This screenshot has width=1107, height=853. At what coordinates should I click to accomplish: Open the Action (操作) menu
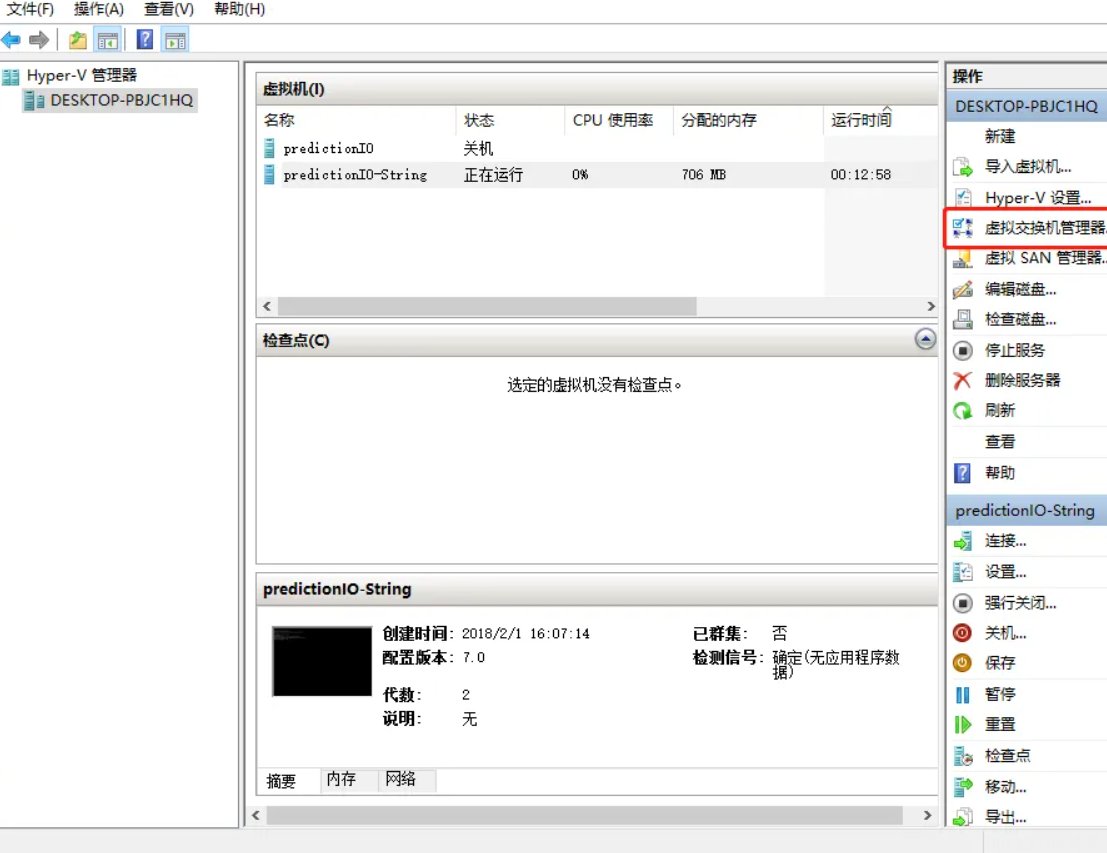(x=99, y=9)
